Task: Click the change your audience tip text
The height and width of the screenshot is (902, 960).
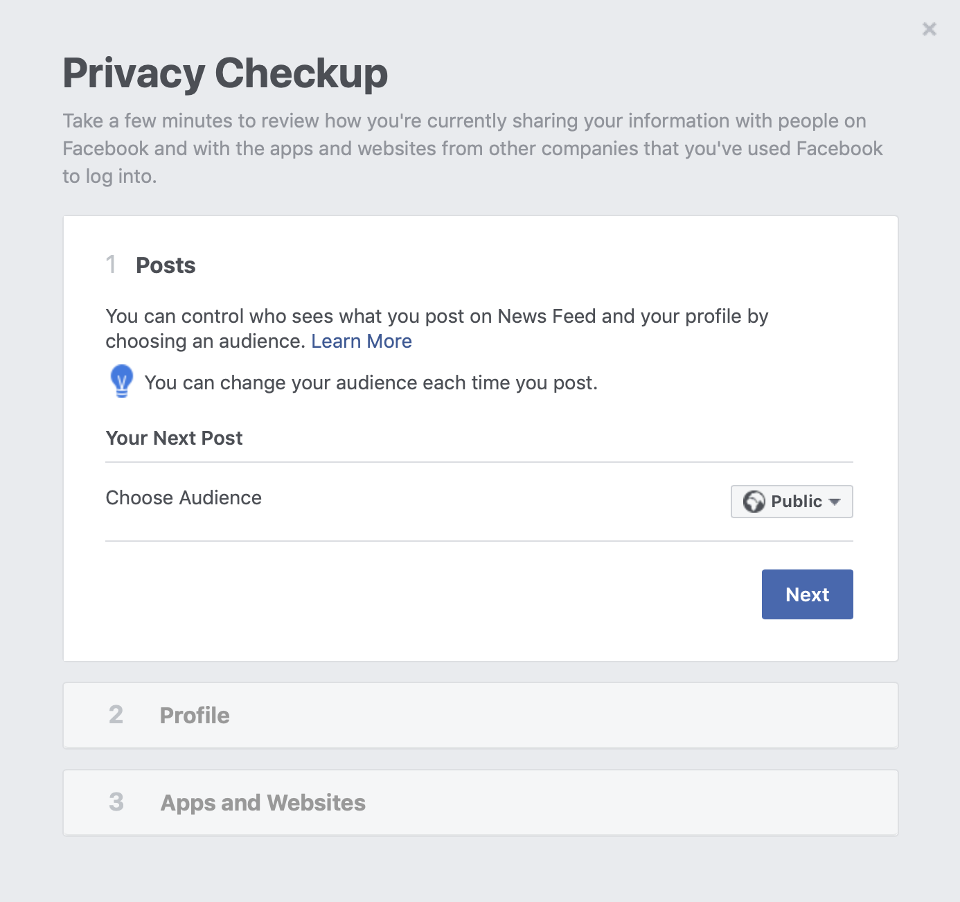Action: (371, 383)
